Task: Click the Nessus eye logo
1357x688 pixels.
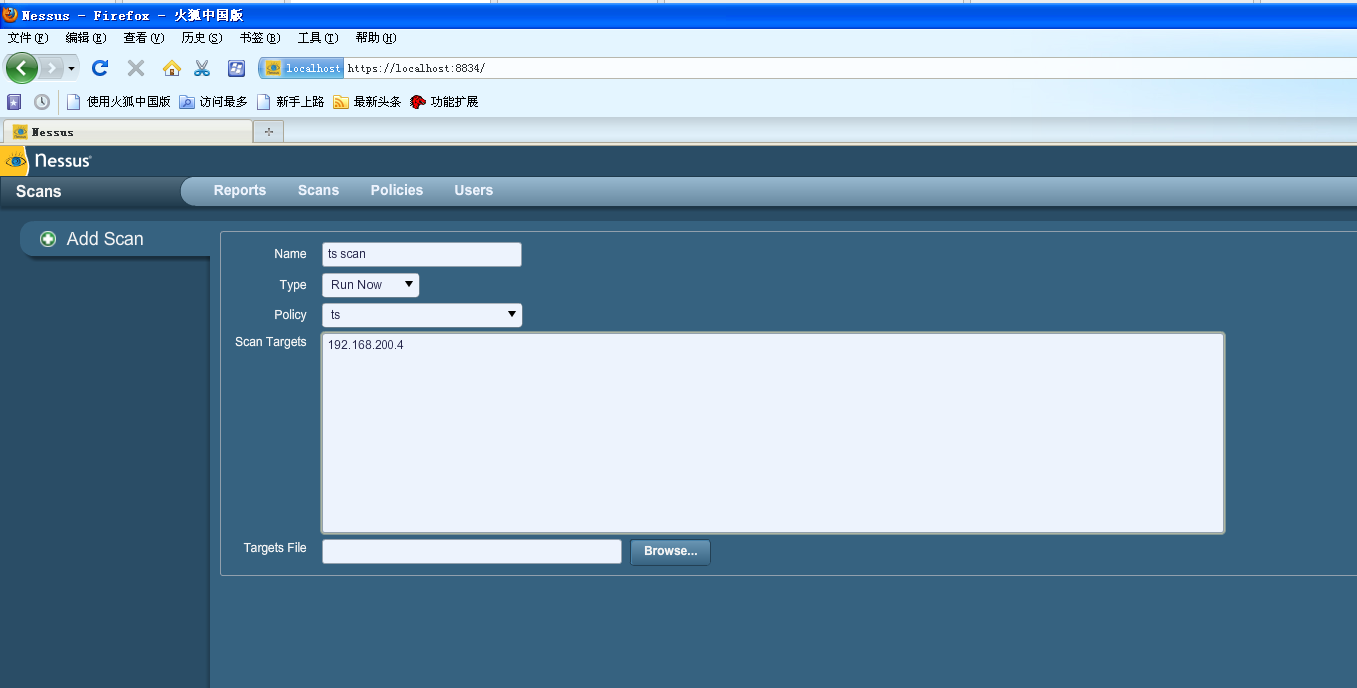Action: click(15, 161)
